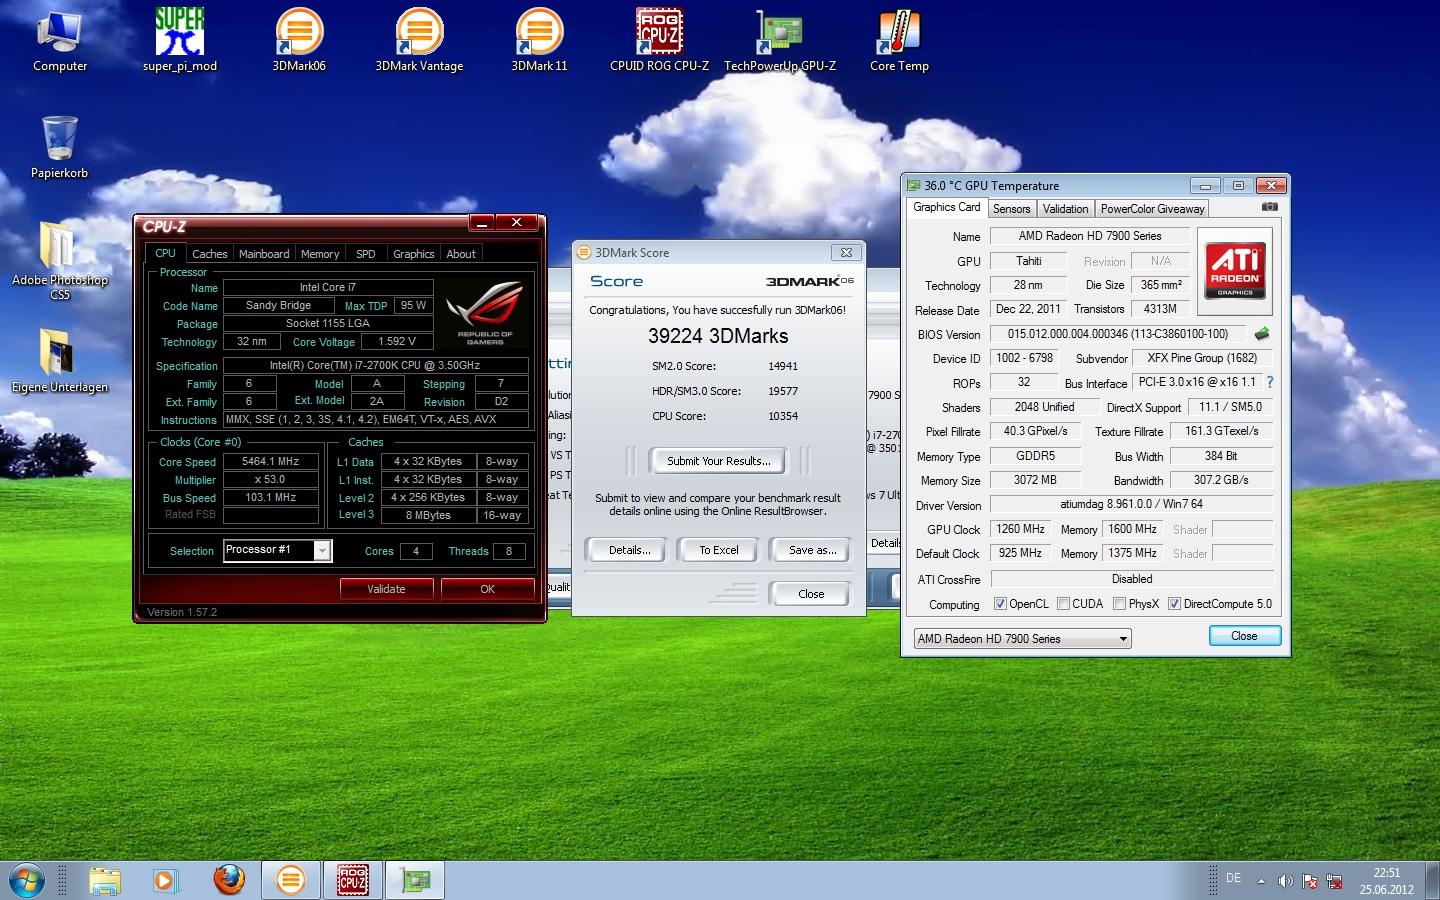Show hidden tray icons arrow
This screenshot has height=900, width=1440.
[x=1261, y=881]
